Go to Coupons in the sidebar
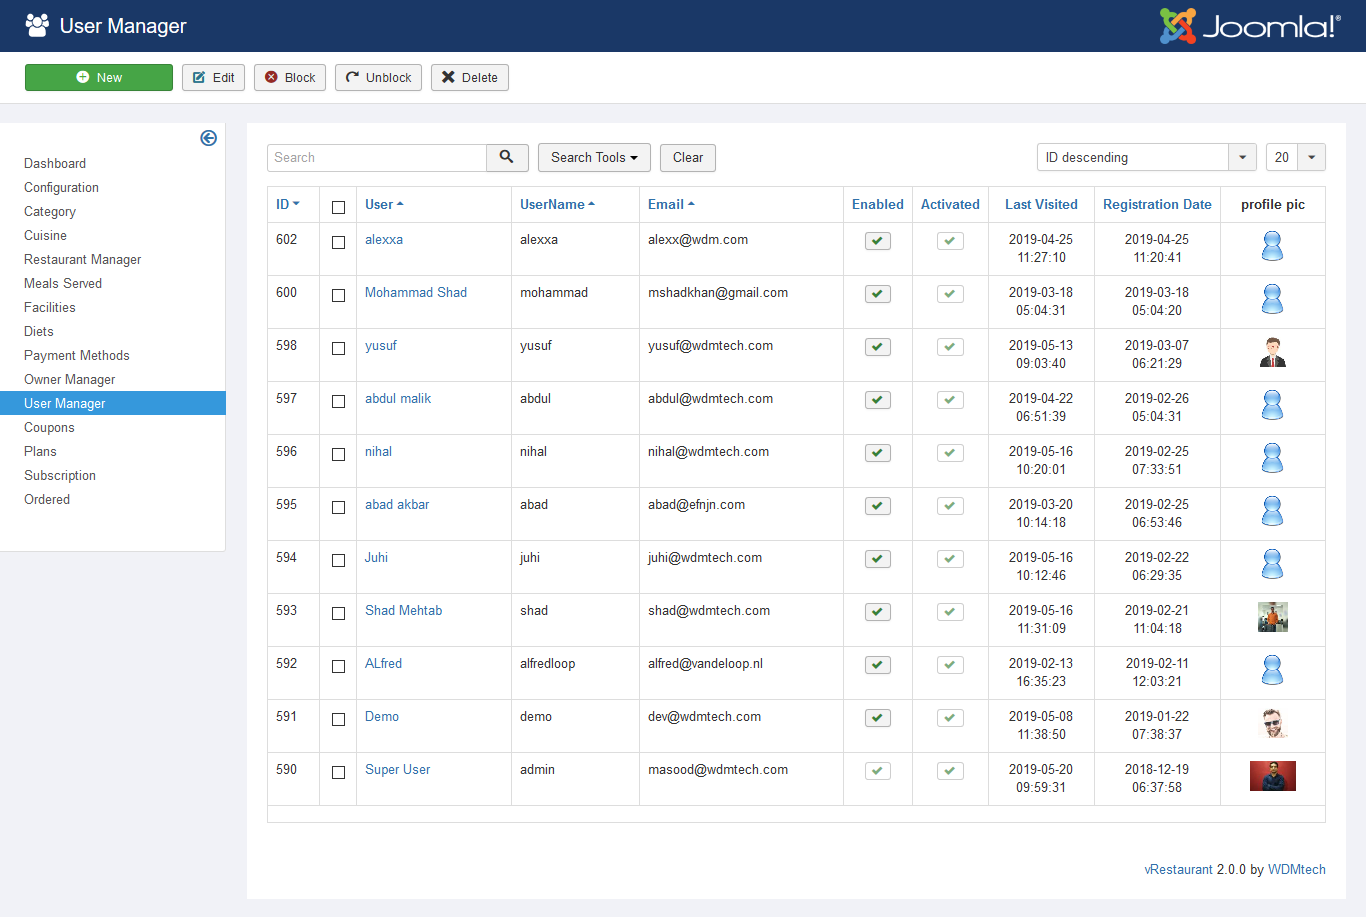 click(x=49, y=427)
